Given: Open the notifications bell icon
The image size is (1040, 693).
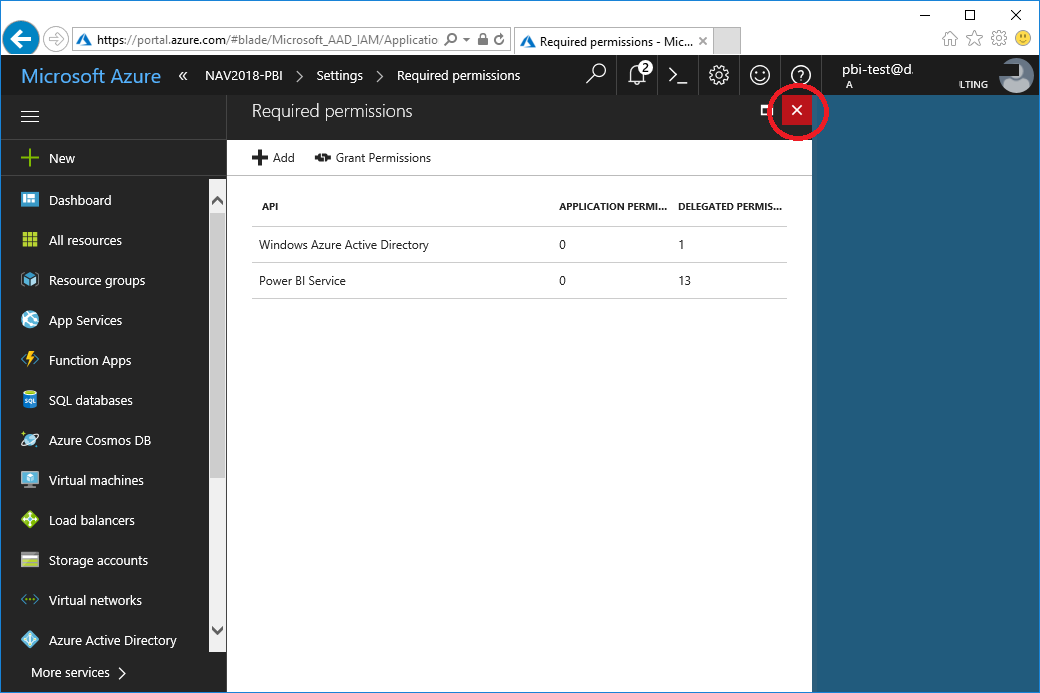Looking at the screenshot, I should pos(637,75).
